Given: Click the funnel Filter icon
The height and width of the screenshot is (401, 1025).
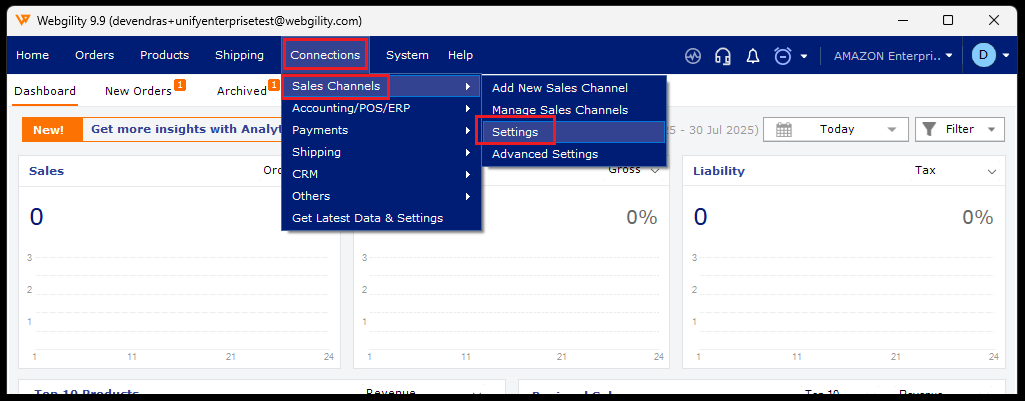Looking at the screenshot, I should coord(929,129).
